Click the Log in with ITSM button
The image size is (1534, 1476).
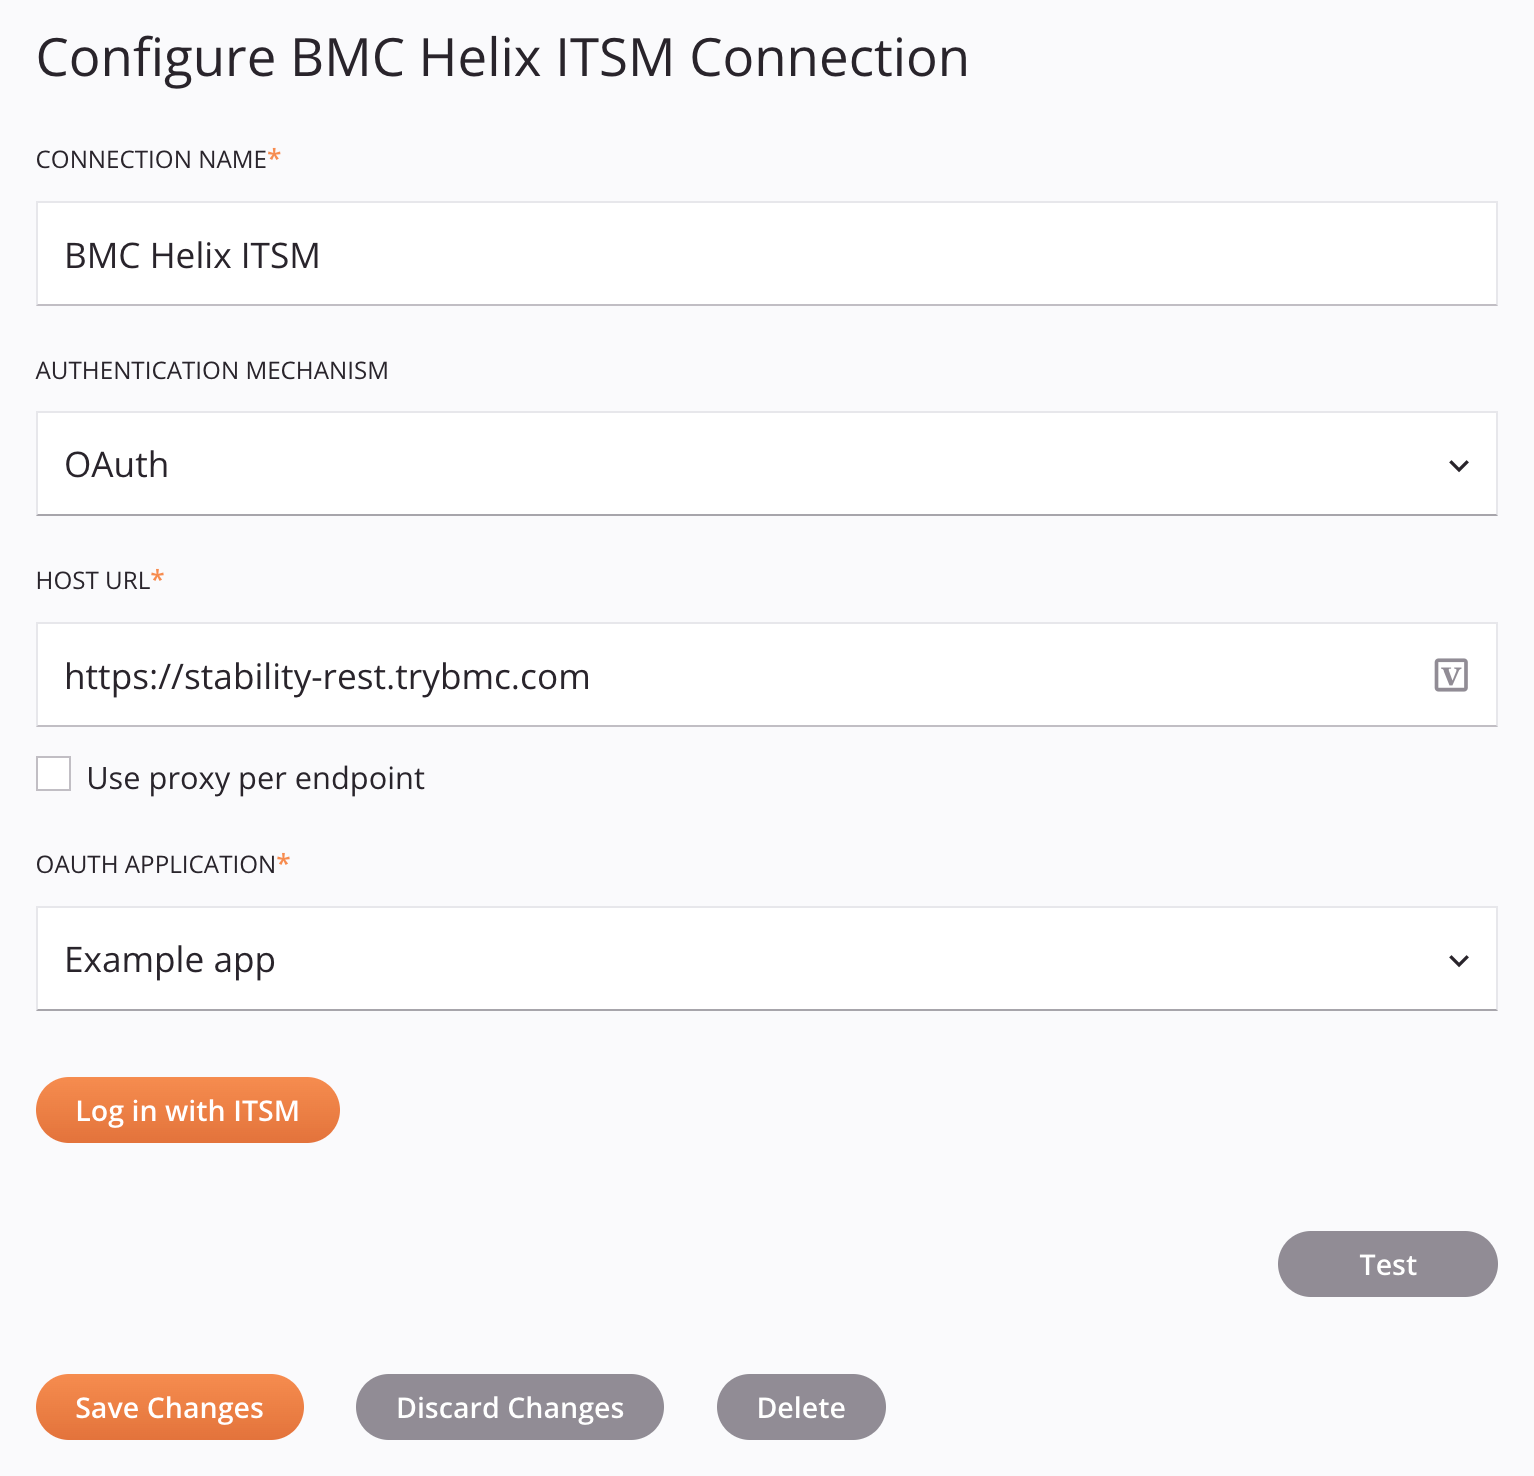pos(188,1110)
